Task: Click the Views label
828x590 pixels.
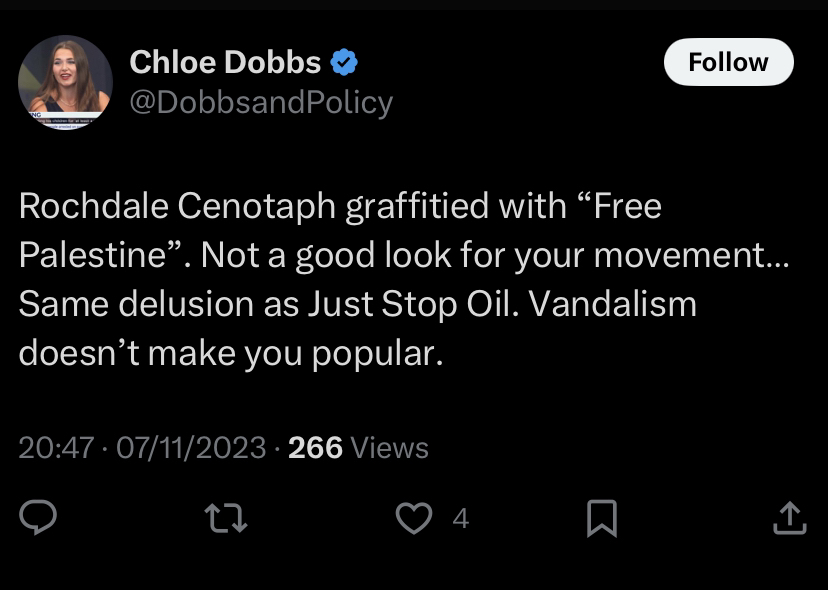Action: click(389, 448)
